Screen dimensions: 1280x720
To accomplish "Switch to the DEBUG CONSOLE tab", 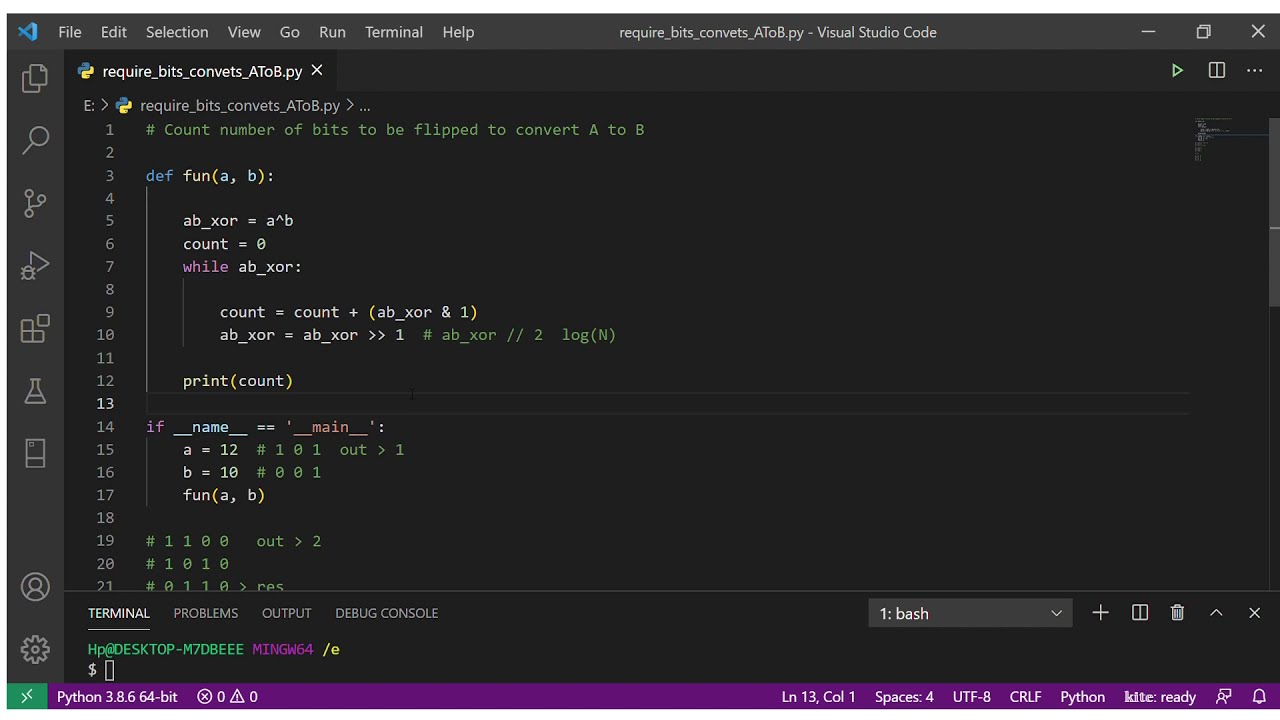I will [x=387, y=613].
